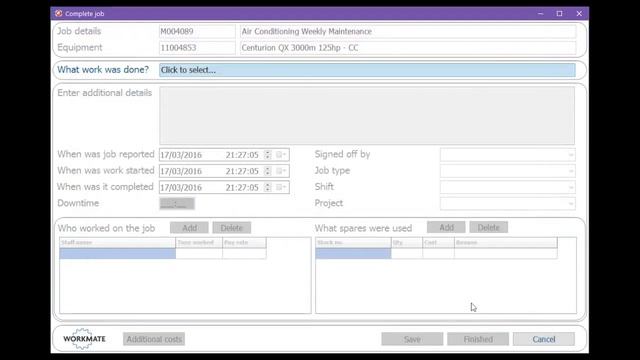
Task: Click the Qty column header in spares
Action: [407, 242]
